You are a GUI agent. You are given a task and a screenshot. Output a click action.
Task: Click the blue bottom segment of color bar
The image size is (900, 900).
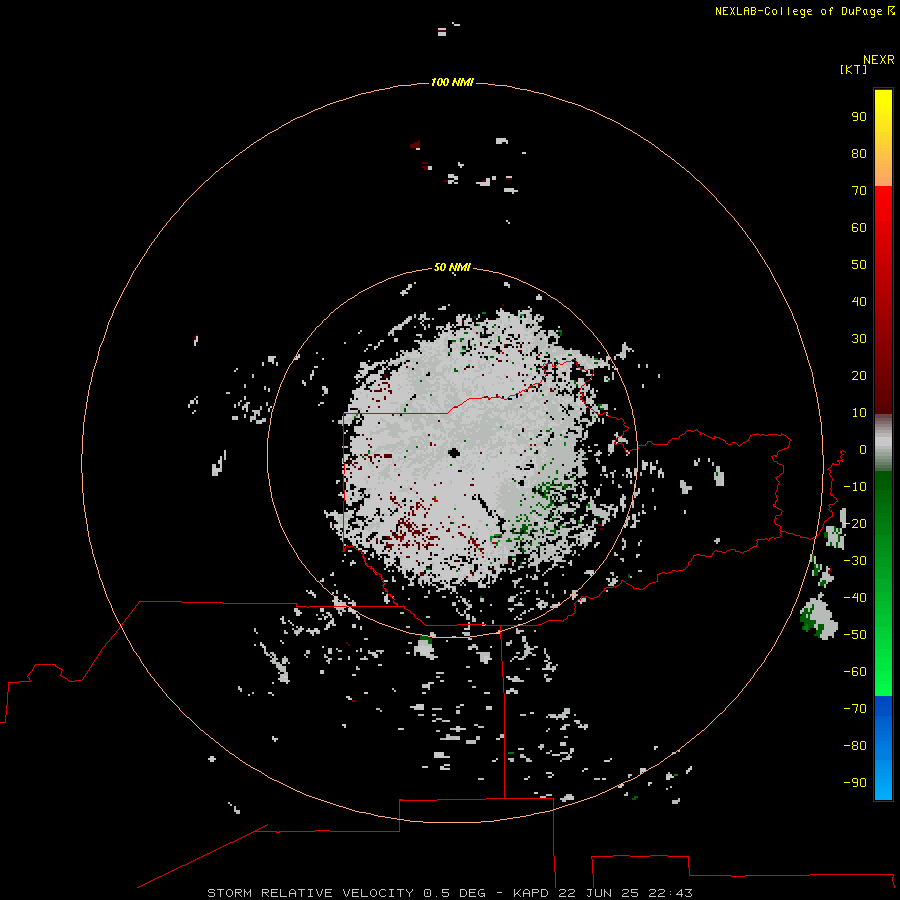883,747
